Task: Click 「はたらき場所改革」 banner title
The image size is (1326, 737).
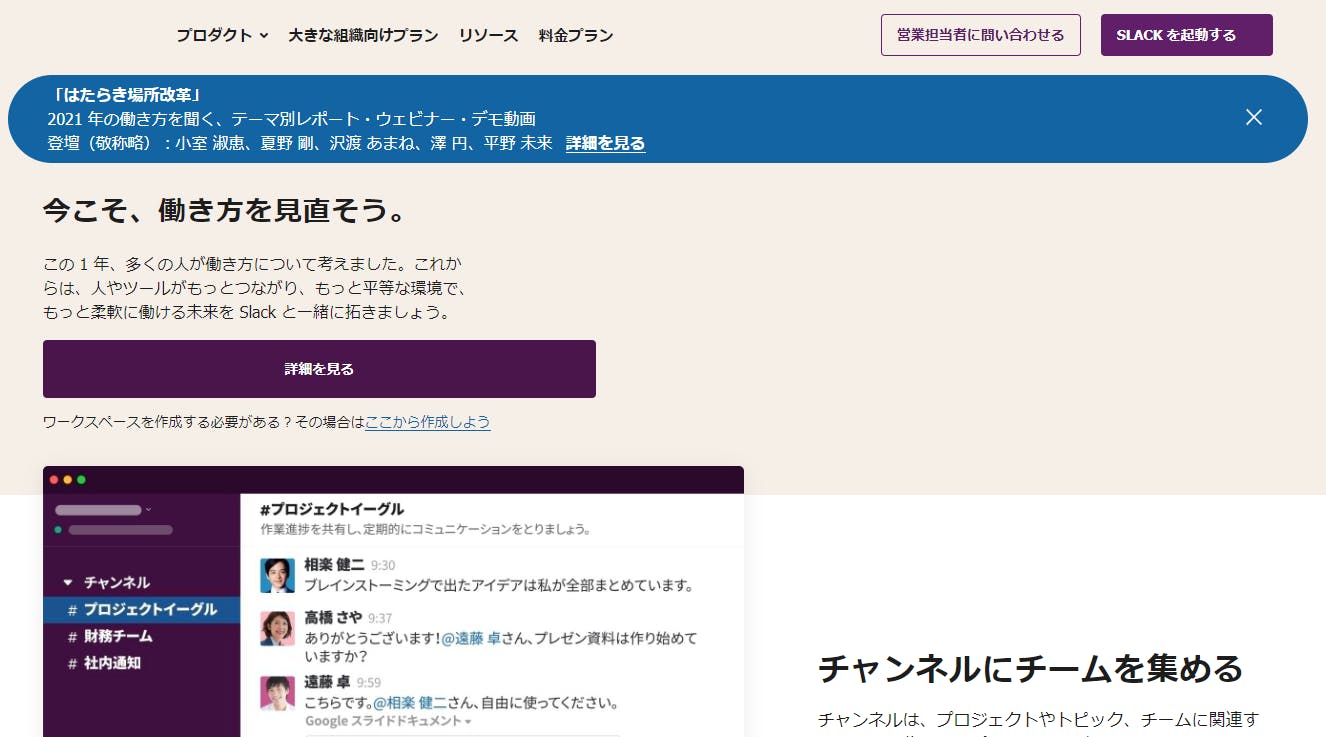Action: (x=127, y=96)
